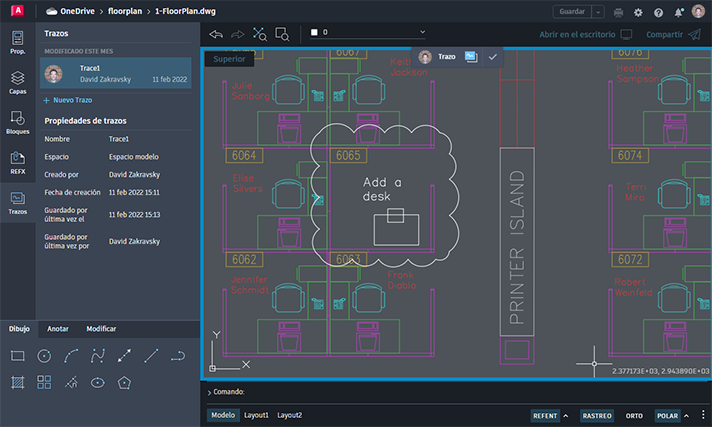Click the Compartir button
Screen dimensions: 712x427
click(x=673, y=35)
